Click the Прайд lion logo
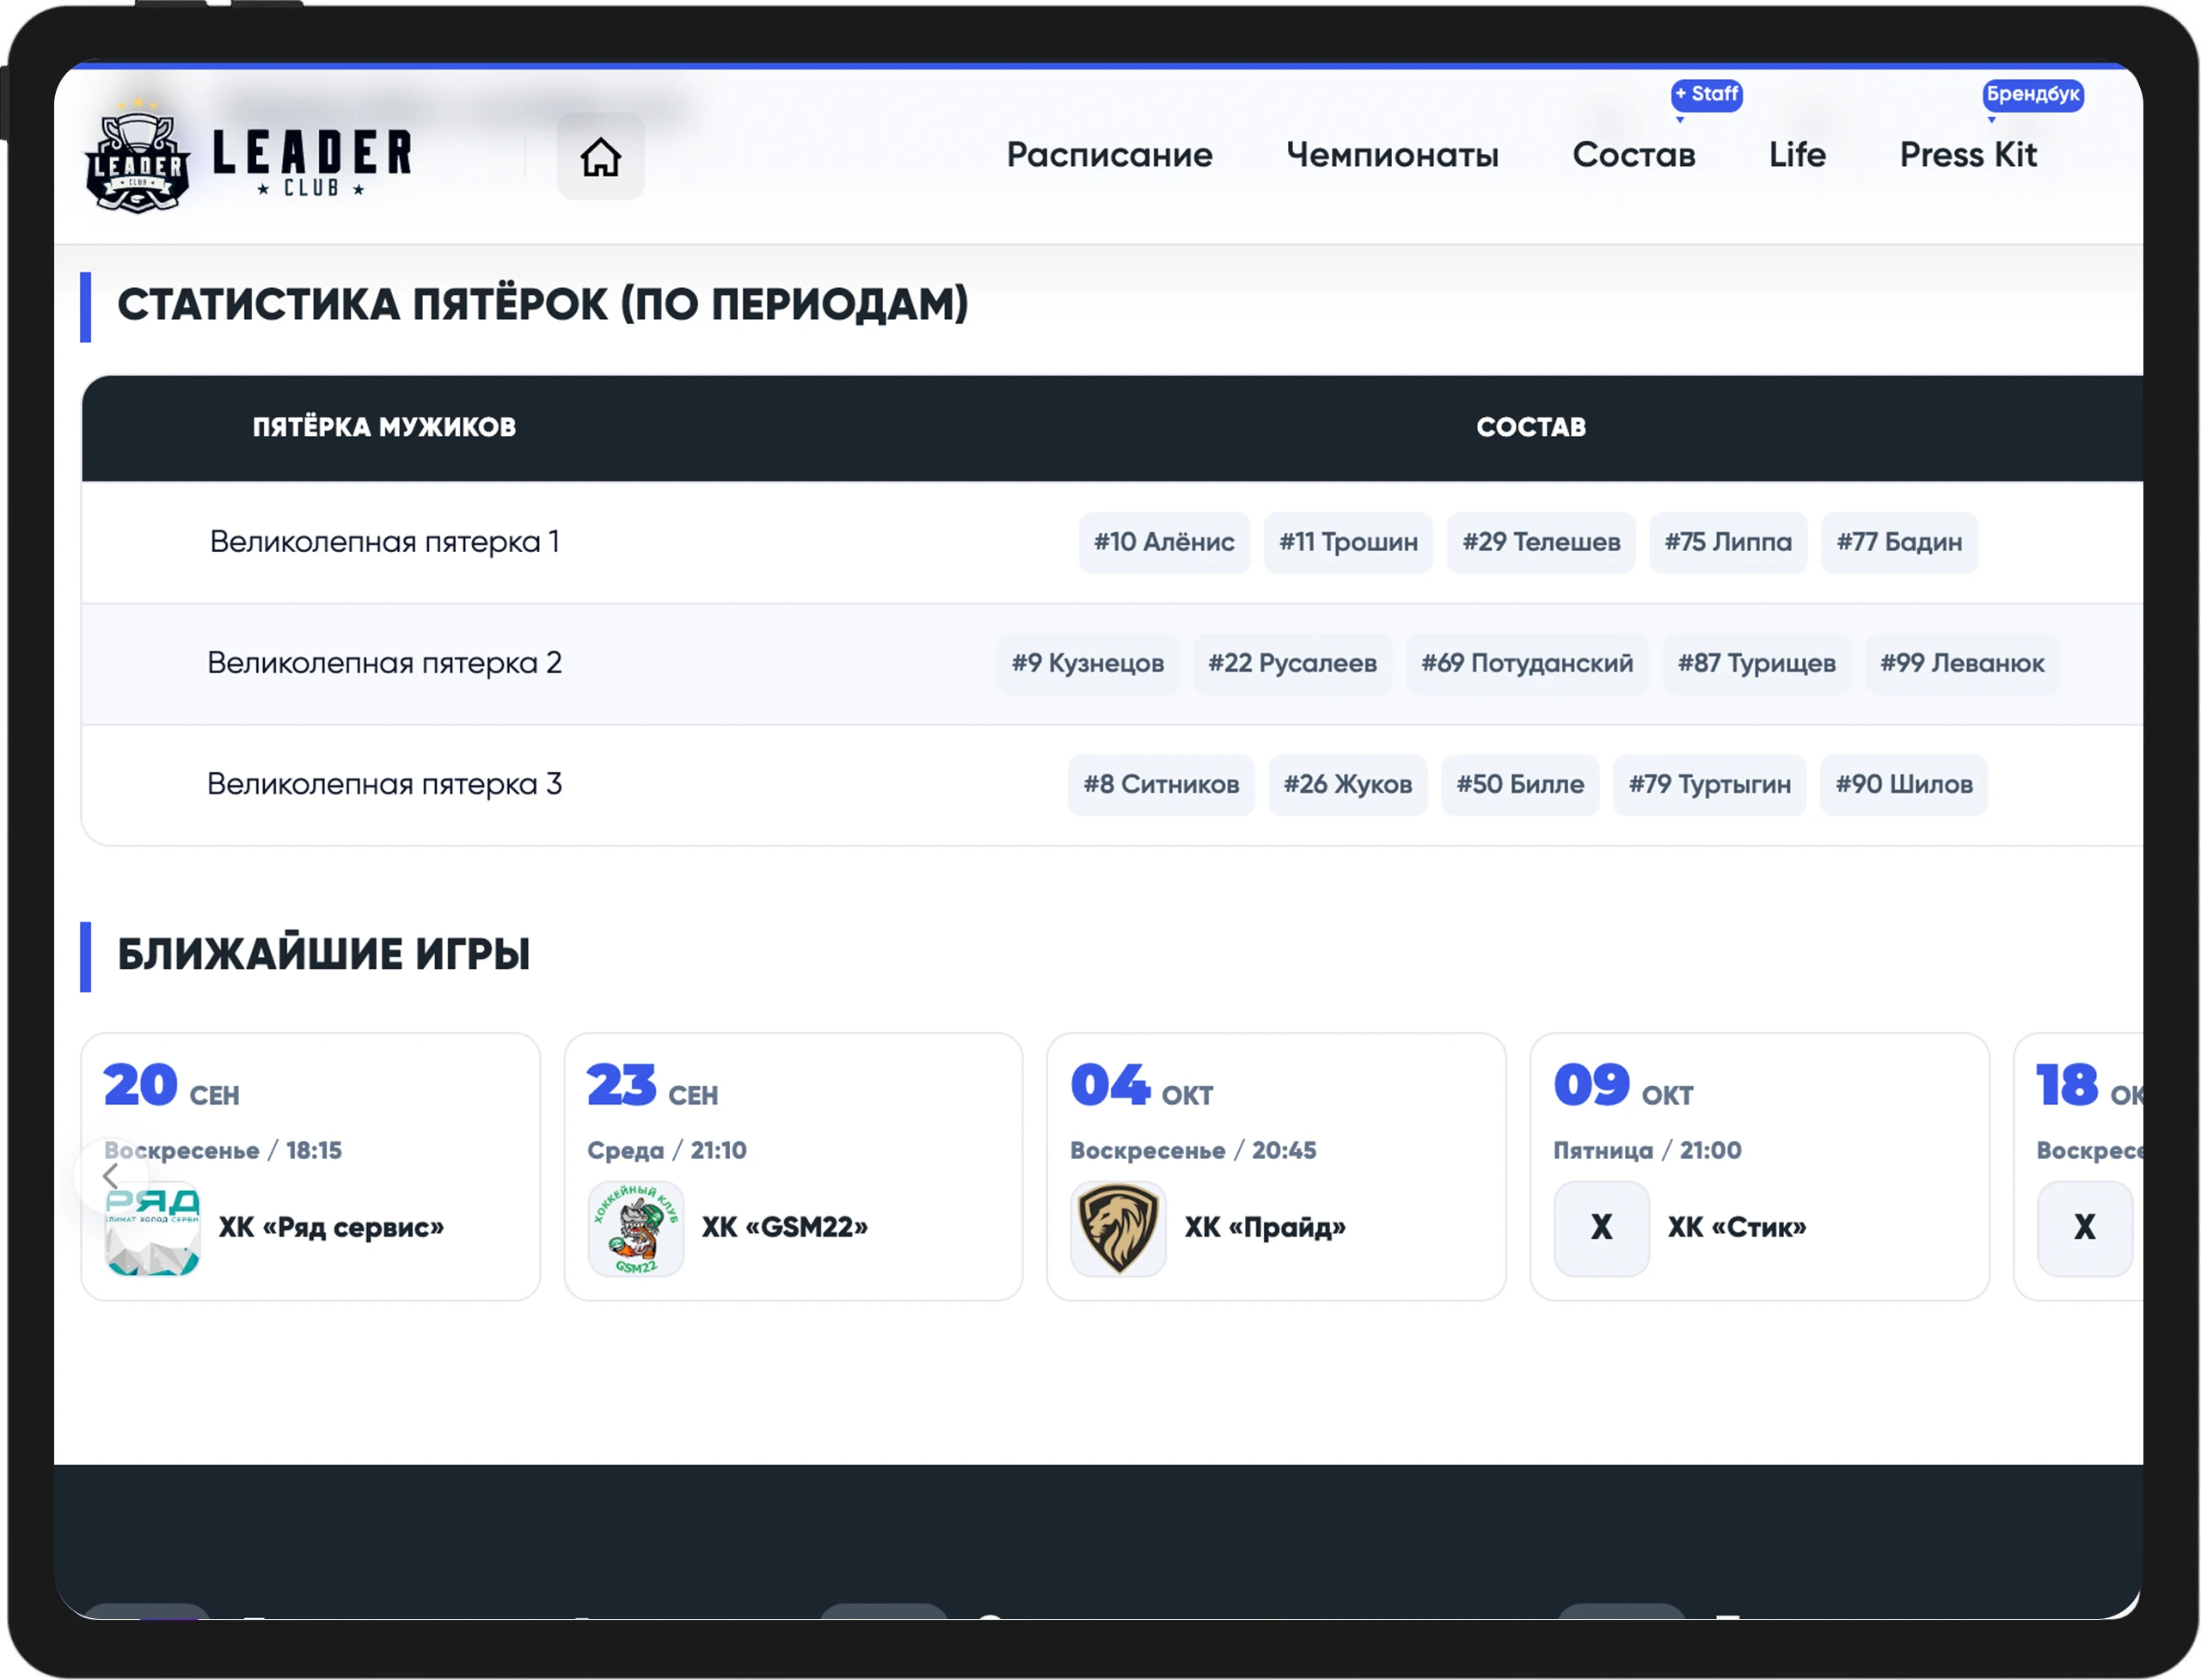This screenshot has width=2201, height=1680. [1118, 1229]
